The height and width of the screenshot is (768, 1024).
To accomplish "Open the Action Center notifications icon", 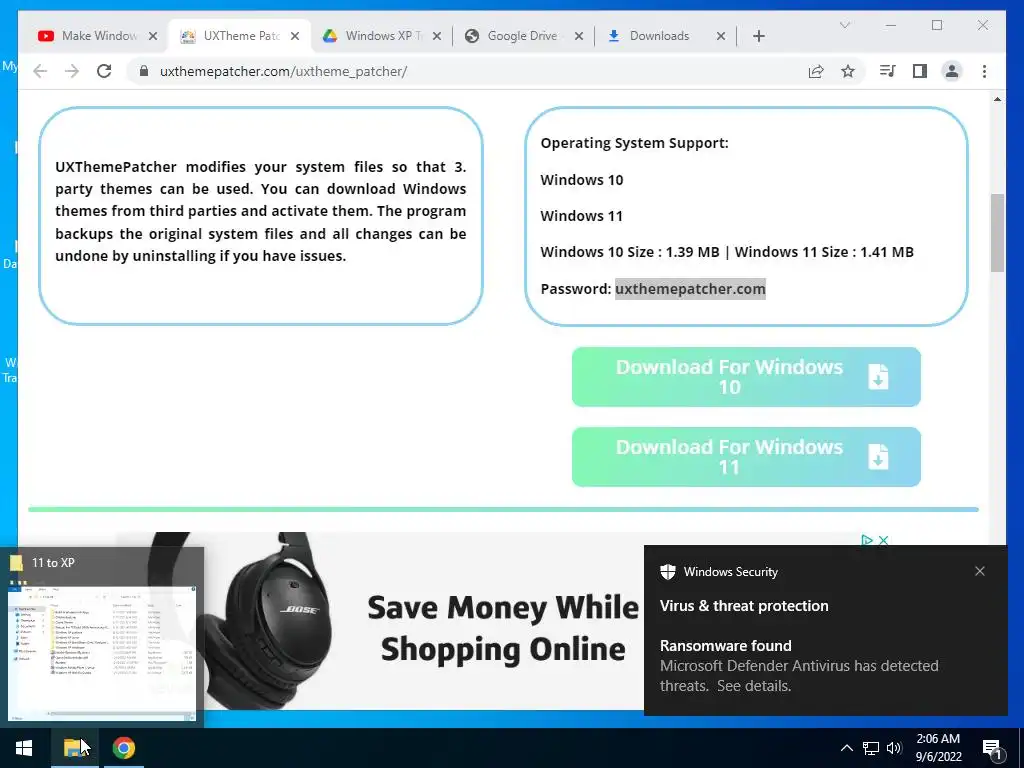I will click(x=993, y=749).
